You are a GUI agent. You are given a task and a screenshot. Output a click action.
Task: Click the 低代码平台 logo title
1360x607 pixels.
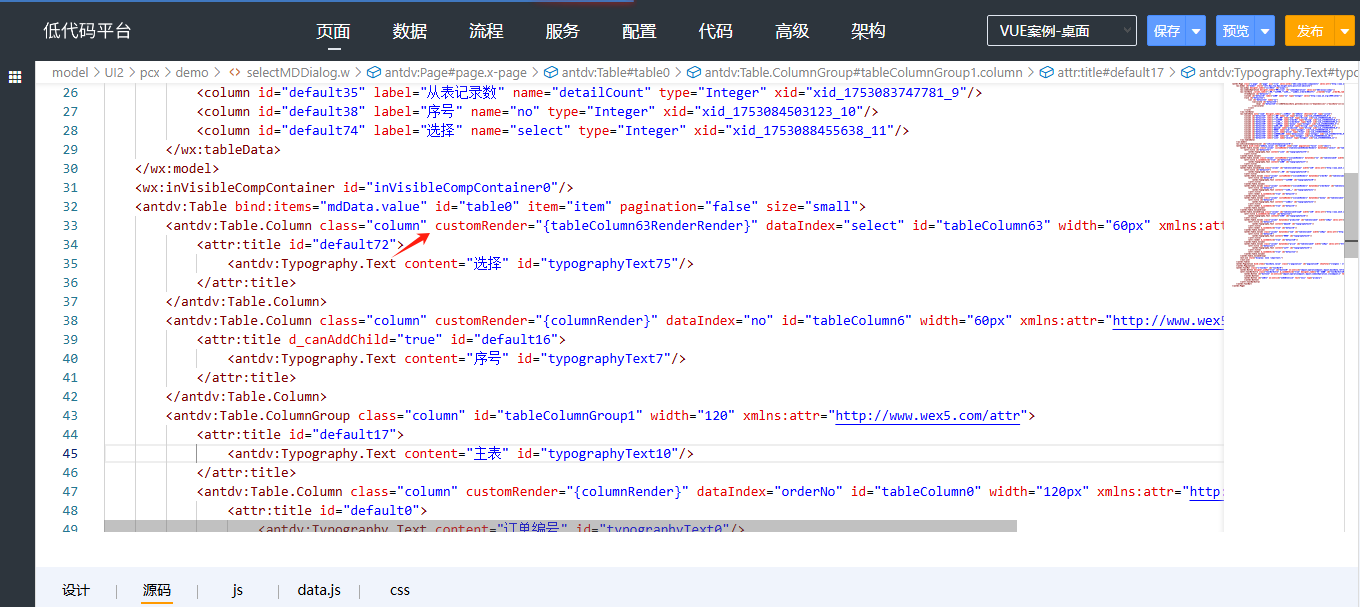click(87, 31)
